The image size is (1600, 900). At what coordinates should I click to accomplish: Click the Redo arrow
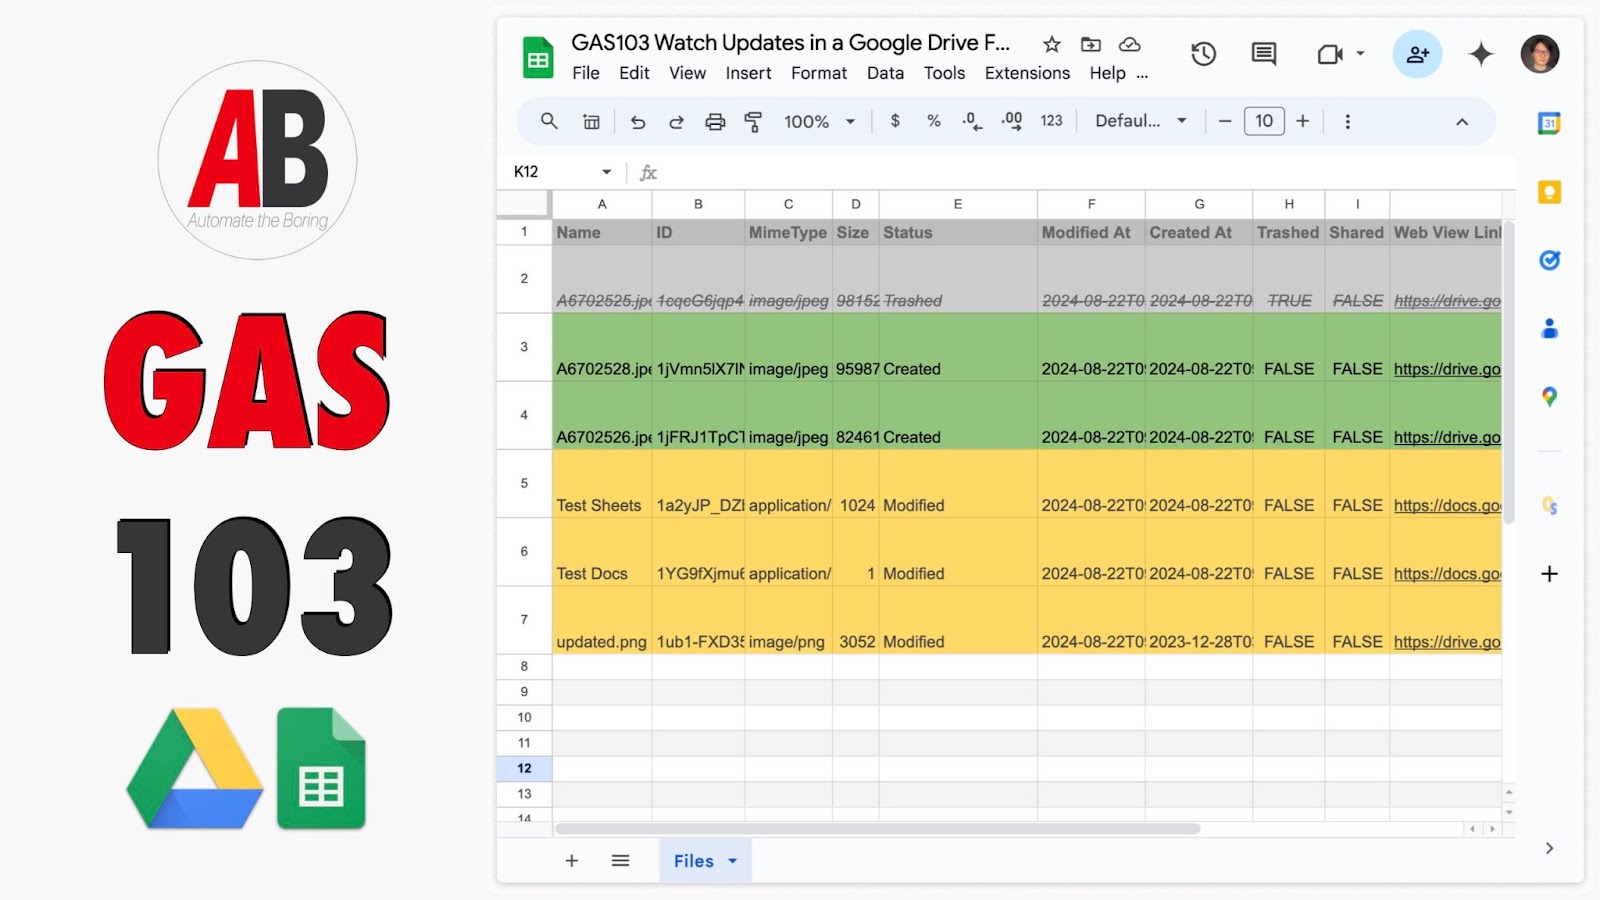tap(676, 122)
